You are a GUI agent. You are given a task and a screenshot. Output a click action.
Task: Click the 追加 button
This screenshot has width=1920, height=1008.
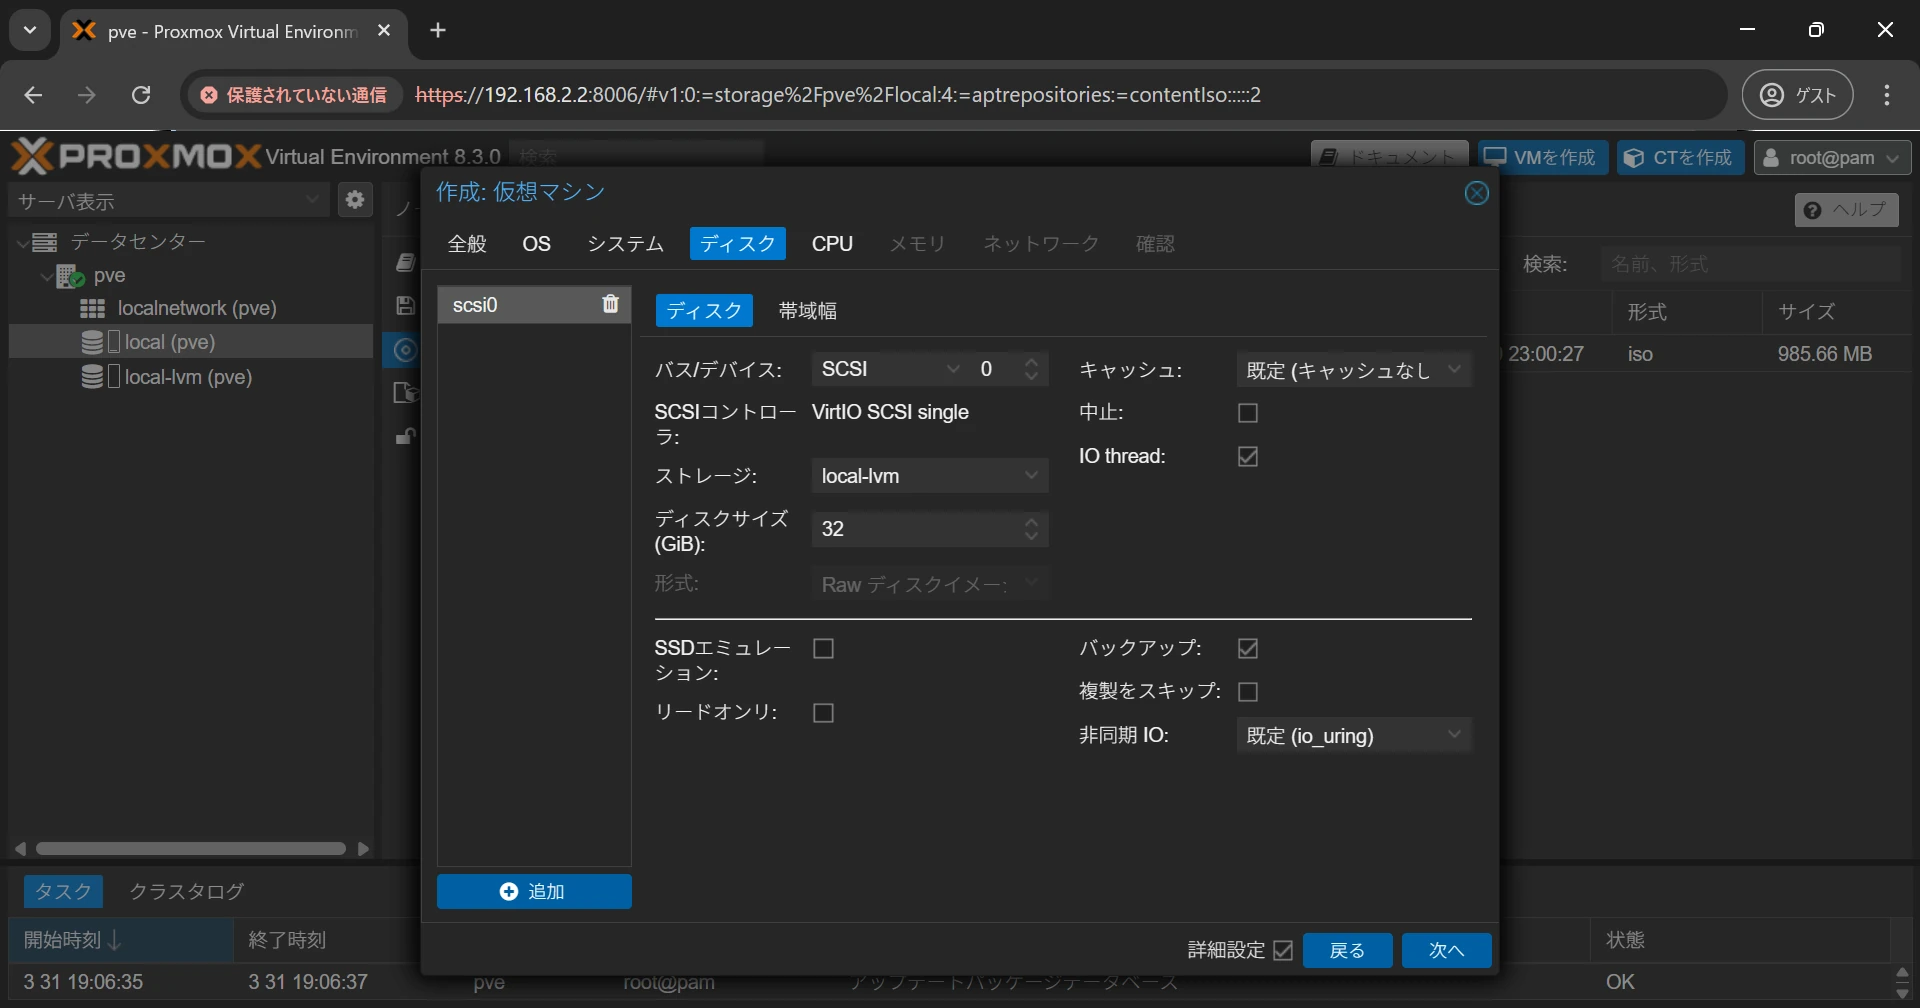tap(534, 892)
